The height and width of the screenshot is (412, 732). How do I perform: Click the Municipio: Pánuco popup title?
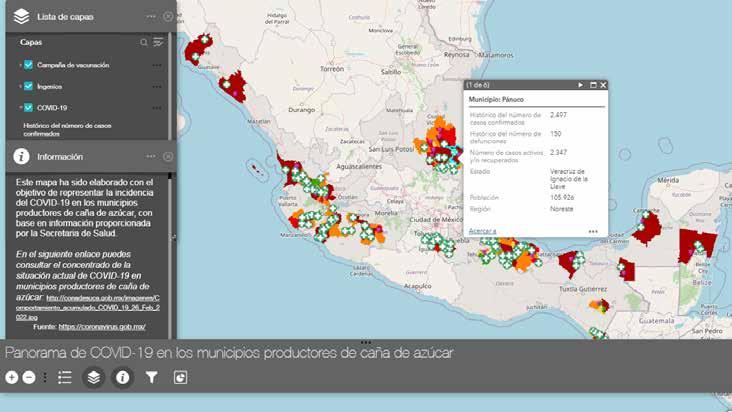click(x=496, y=99)
